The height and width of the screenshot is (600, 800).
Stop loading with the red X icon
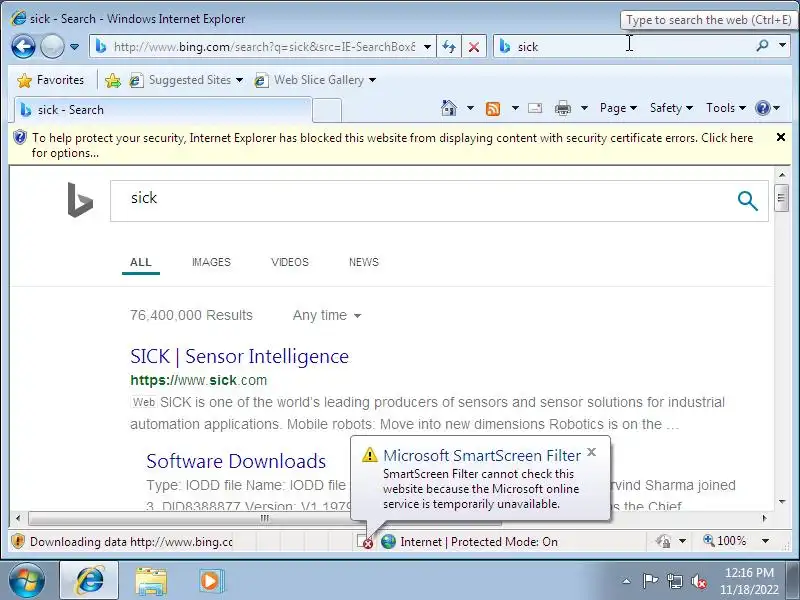(x=474, y=47)
